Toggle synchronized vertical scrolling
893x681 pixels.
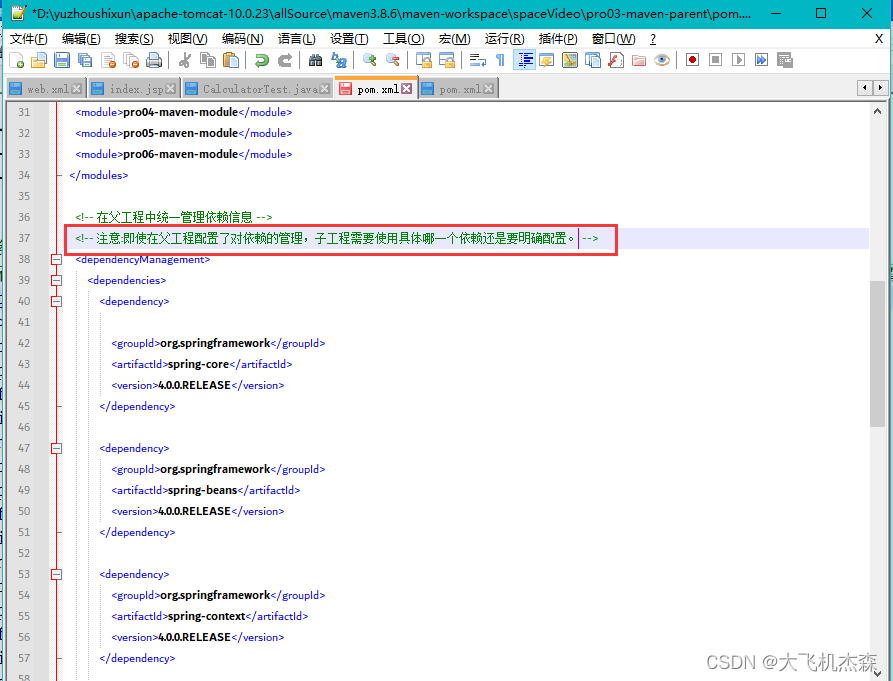[423, 60]
